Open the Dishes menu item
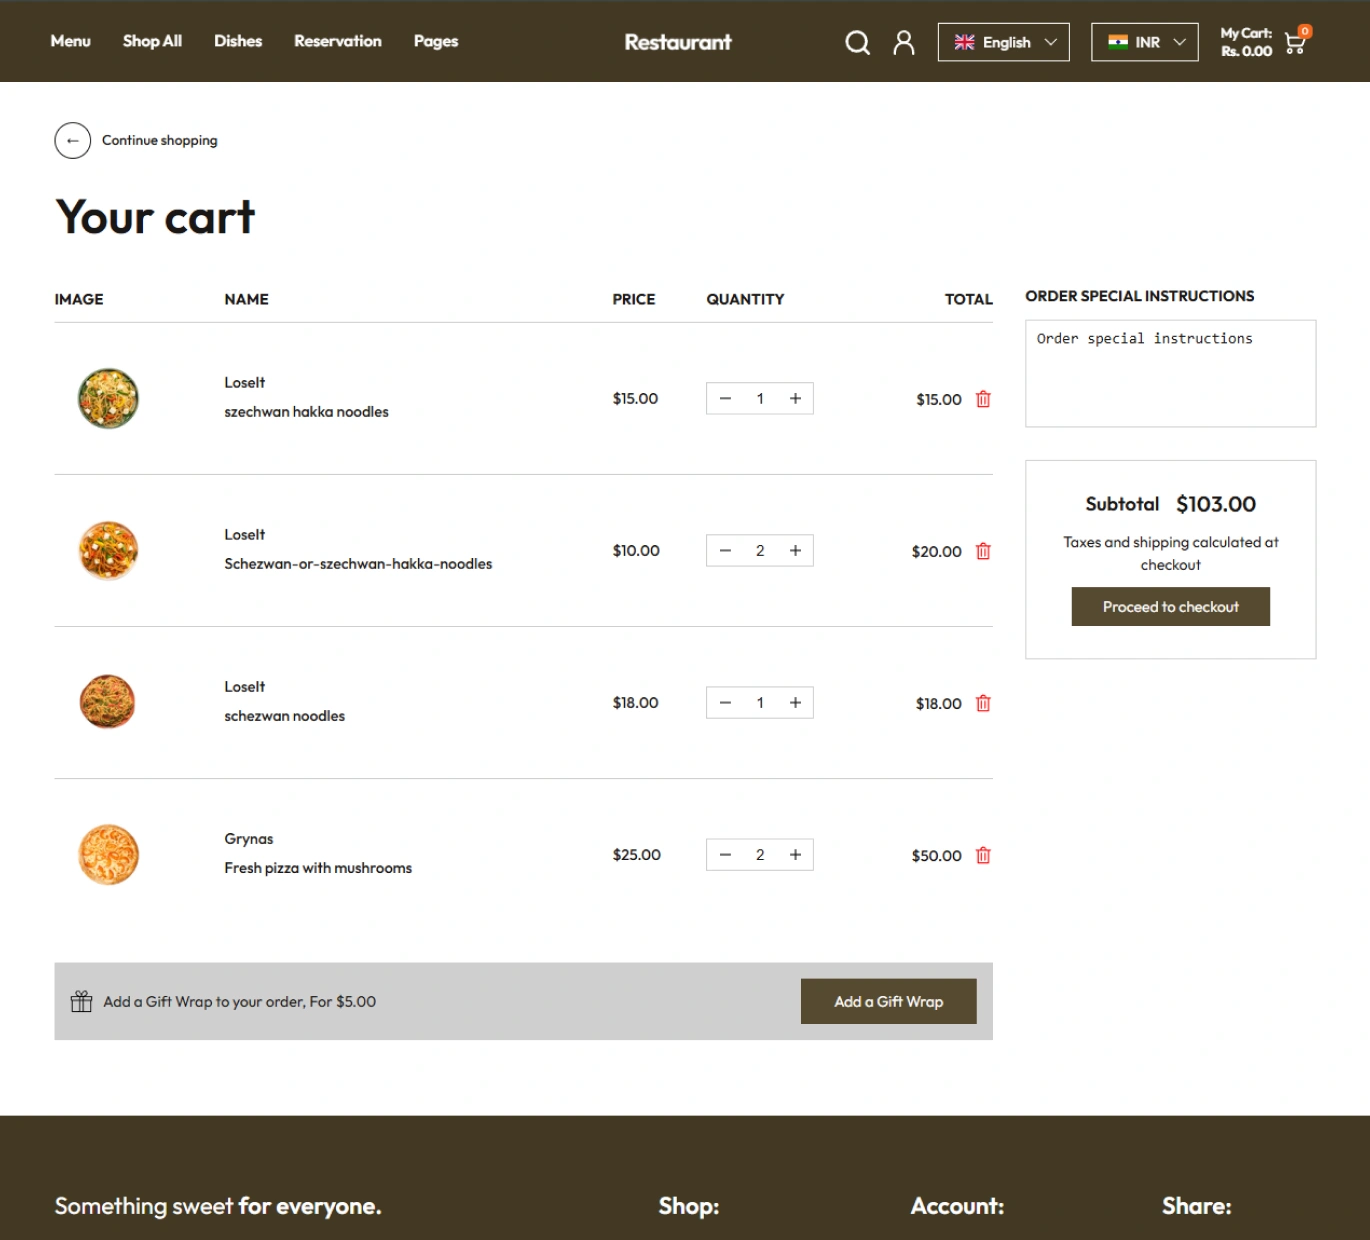 238,41
